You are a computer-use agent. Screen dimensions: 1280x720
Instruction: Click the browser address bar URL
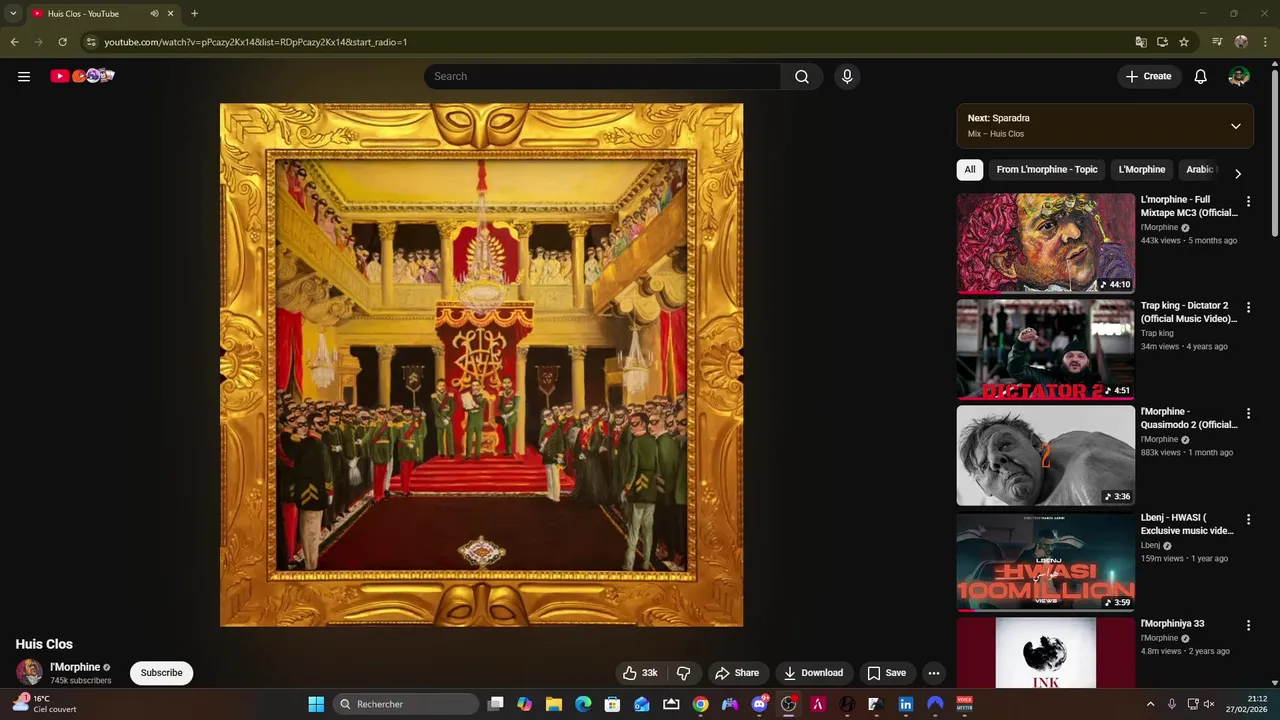[x=255, y=42]
